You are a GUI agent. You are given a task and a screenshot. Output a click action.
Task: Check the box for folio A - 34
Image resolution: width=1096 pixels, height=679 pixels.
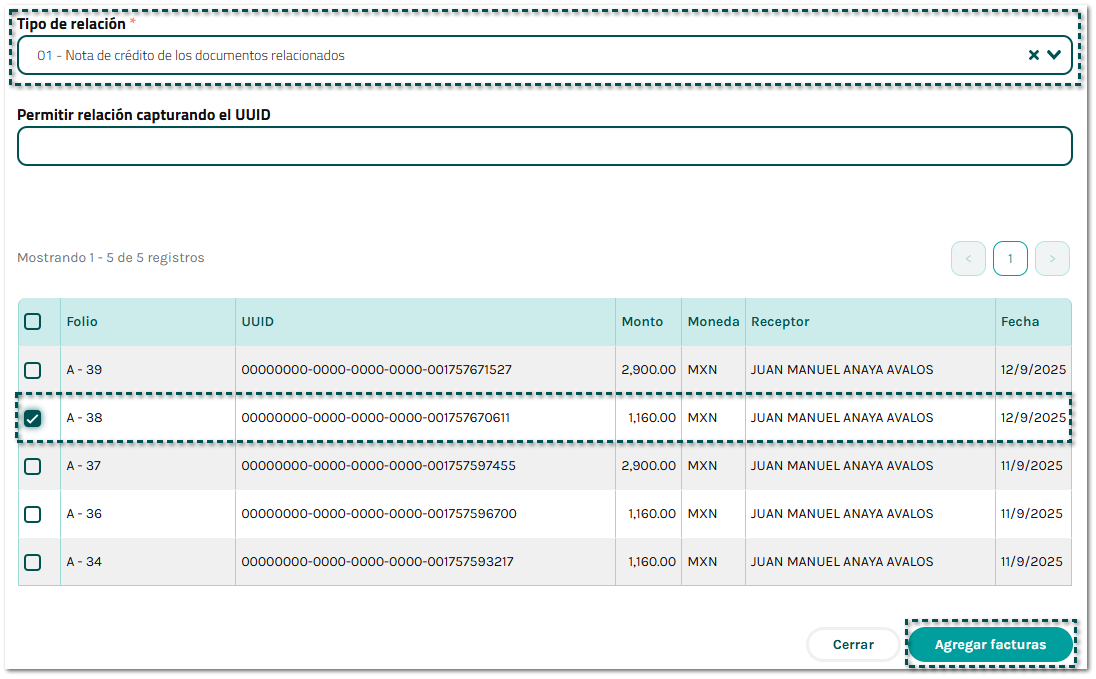point(33,562)
